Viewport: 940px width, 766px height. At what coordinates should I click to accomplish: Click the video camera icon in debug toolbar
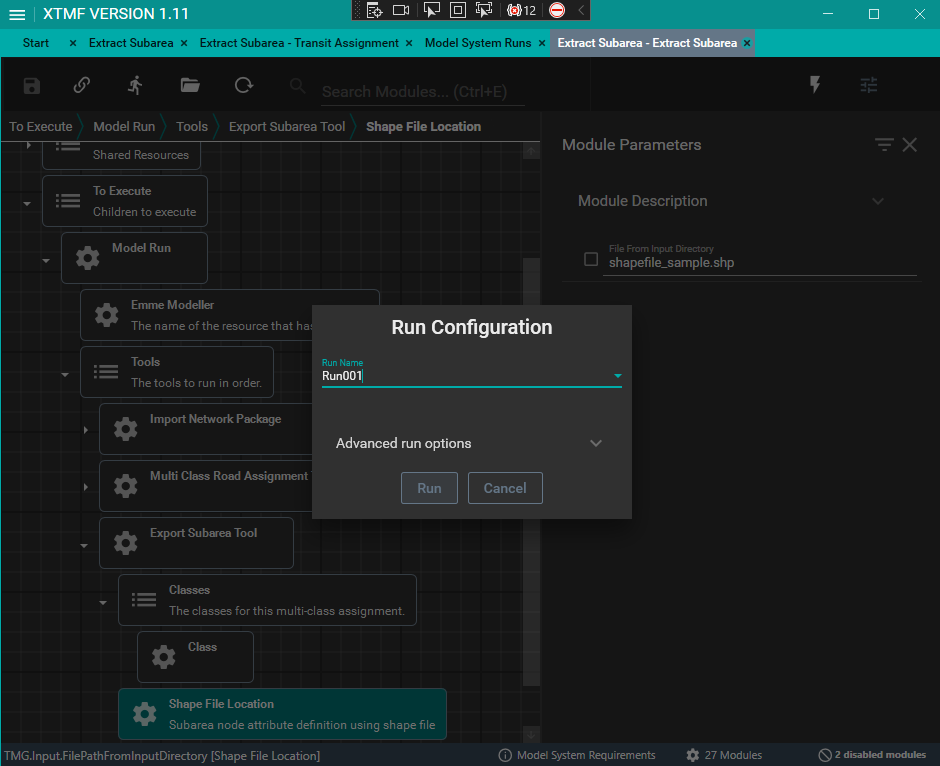[400, 10]
